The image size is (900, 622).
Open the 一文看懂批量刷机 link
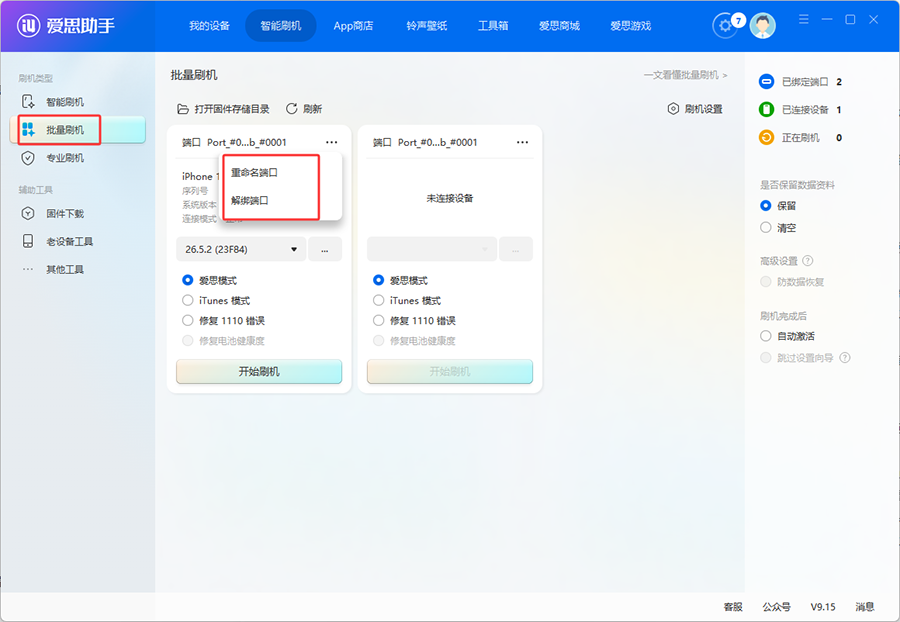pos(686,75)
